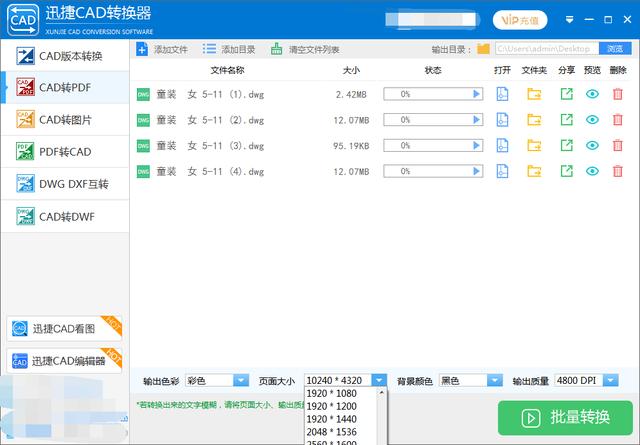Share the 童装 5-11 (3).dwg file
This screenshot has height=445, width=640.
pyautogui.click(x=566, y=145)
